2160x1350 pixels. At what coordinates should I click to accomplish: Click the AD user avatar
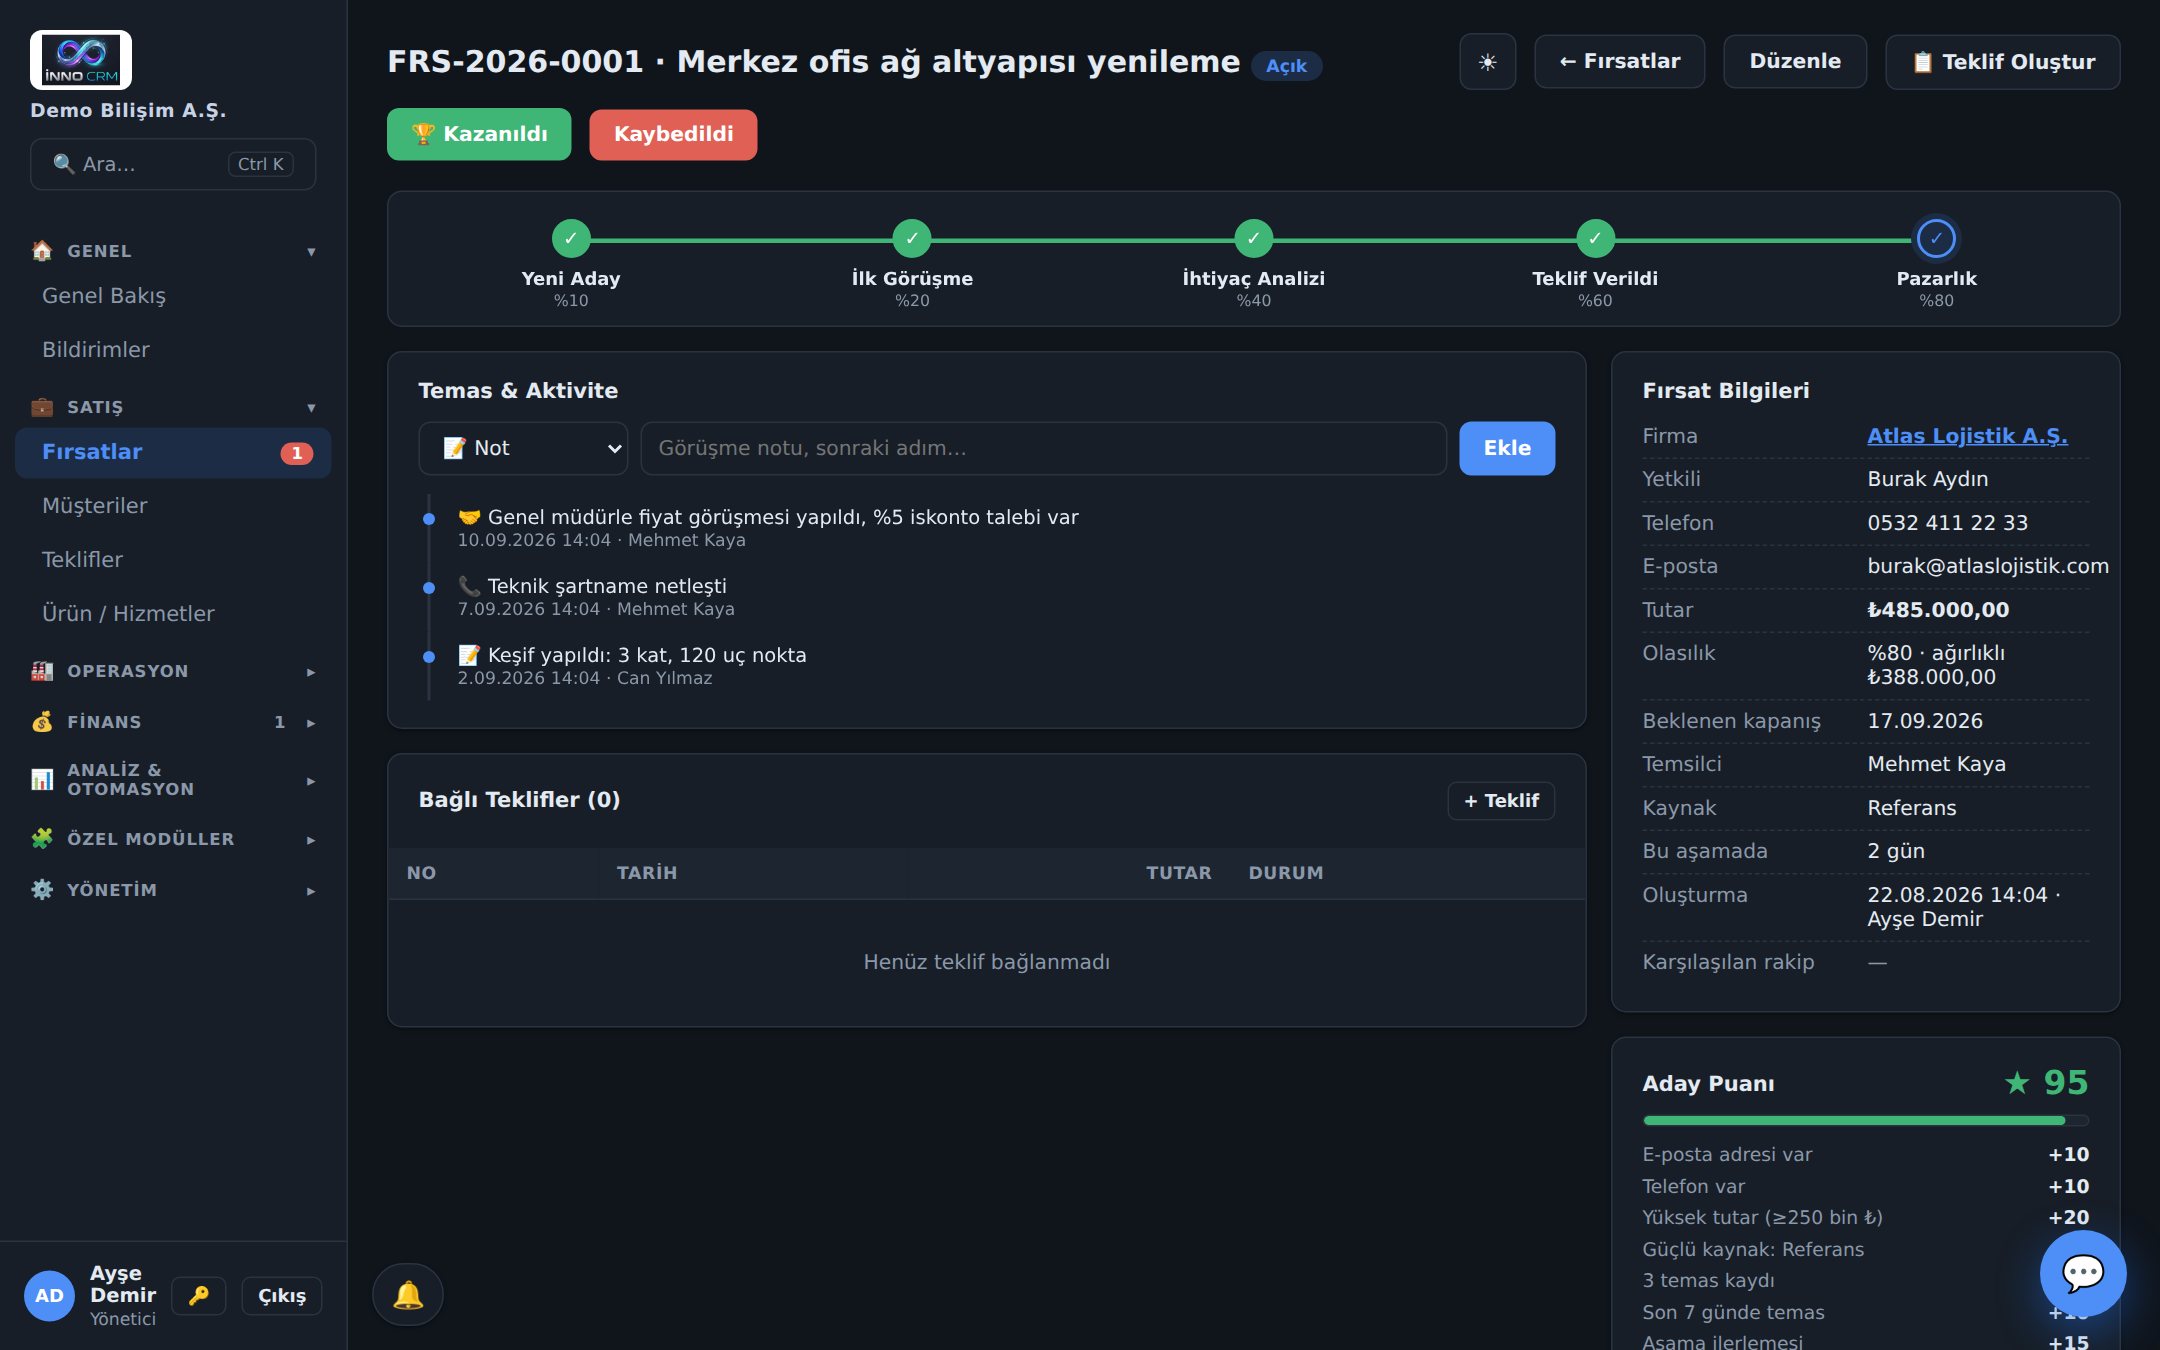(x=50, y=1296)
